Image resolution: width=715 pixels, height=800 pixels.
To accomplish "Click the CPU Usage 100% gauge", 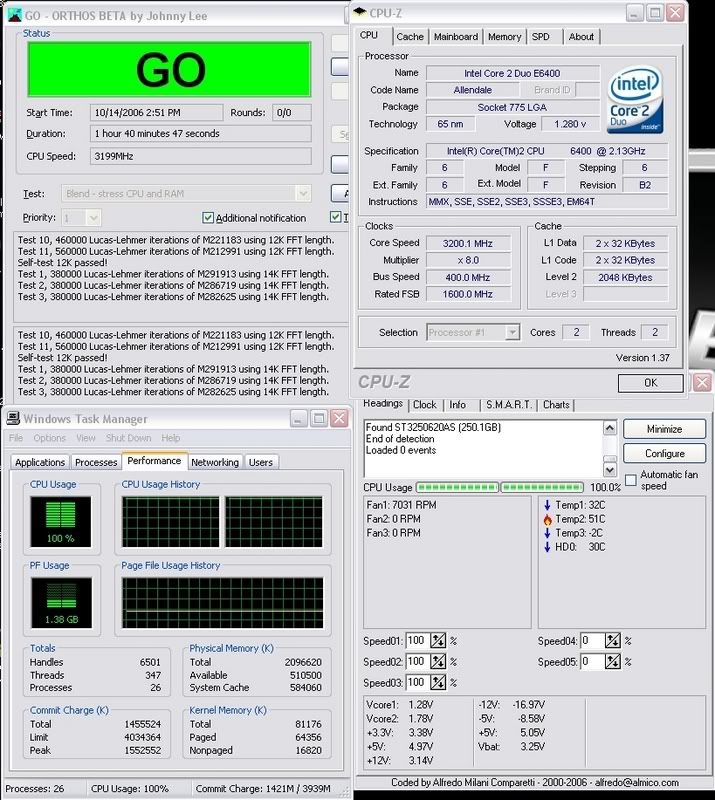I will click(61, 521).
